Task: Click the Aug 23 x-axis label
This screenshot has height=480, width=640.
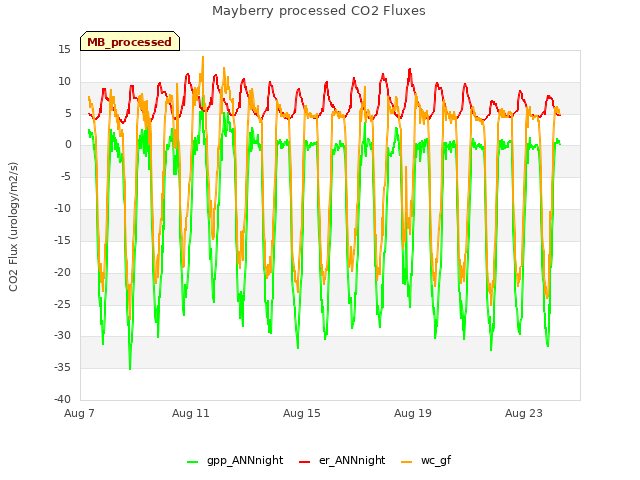Action: pyautogui.click(x=524, y=413)
